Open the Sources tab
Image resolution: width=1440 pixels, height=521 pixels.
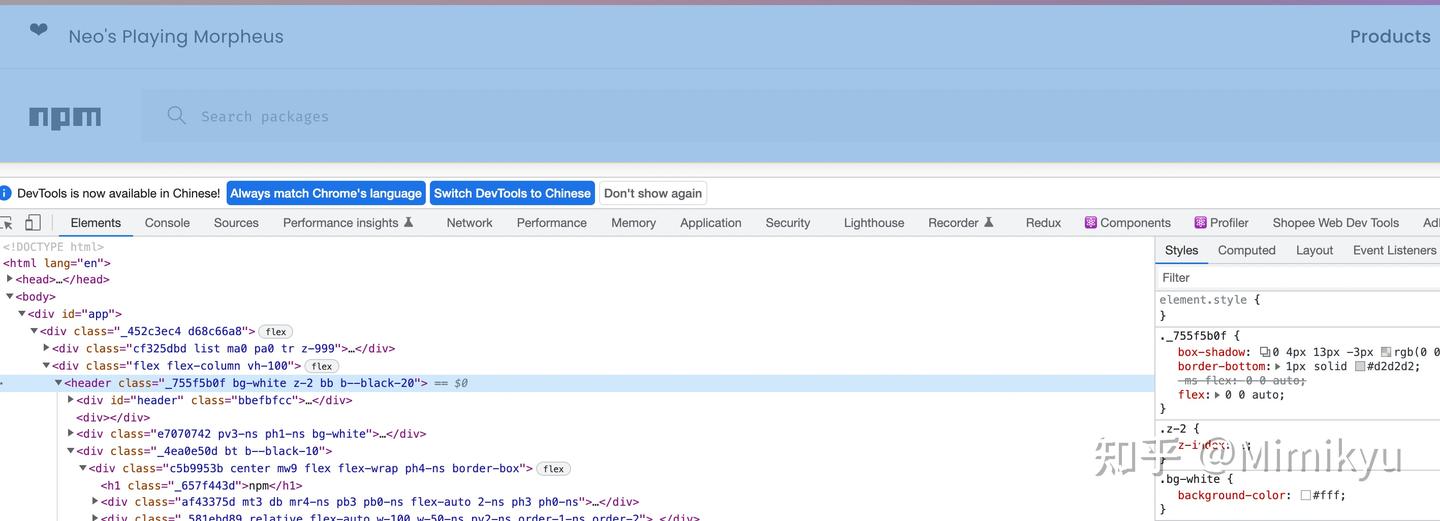click(x=236, y=223)
